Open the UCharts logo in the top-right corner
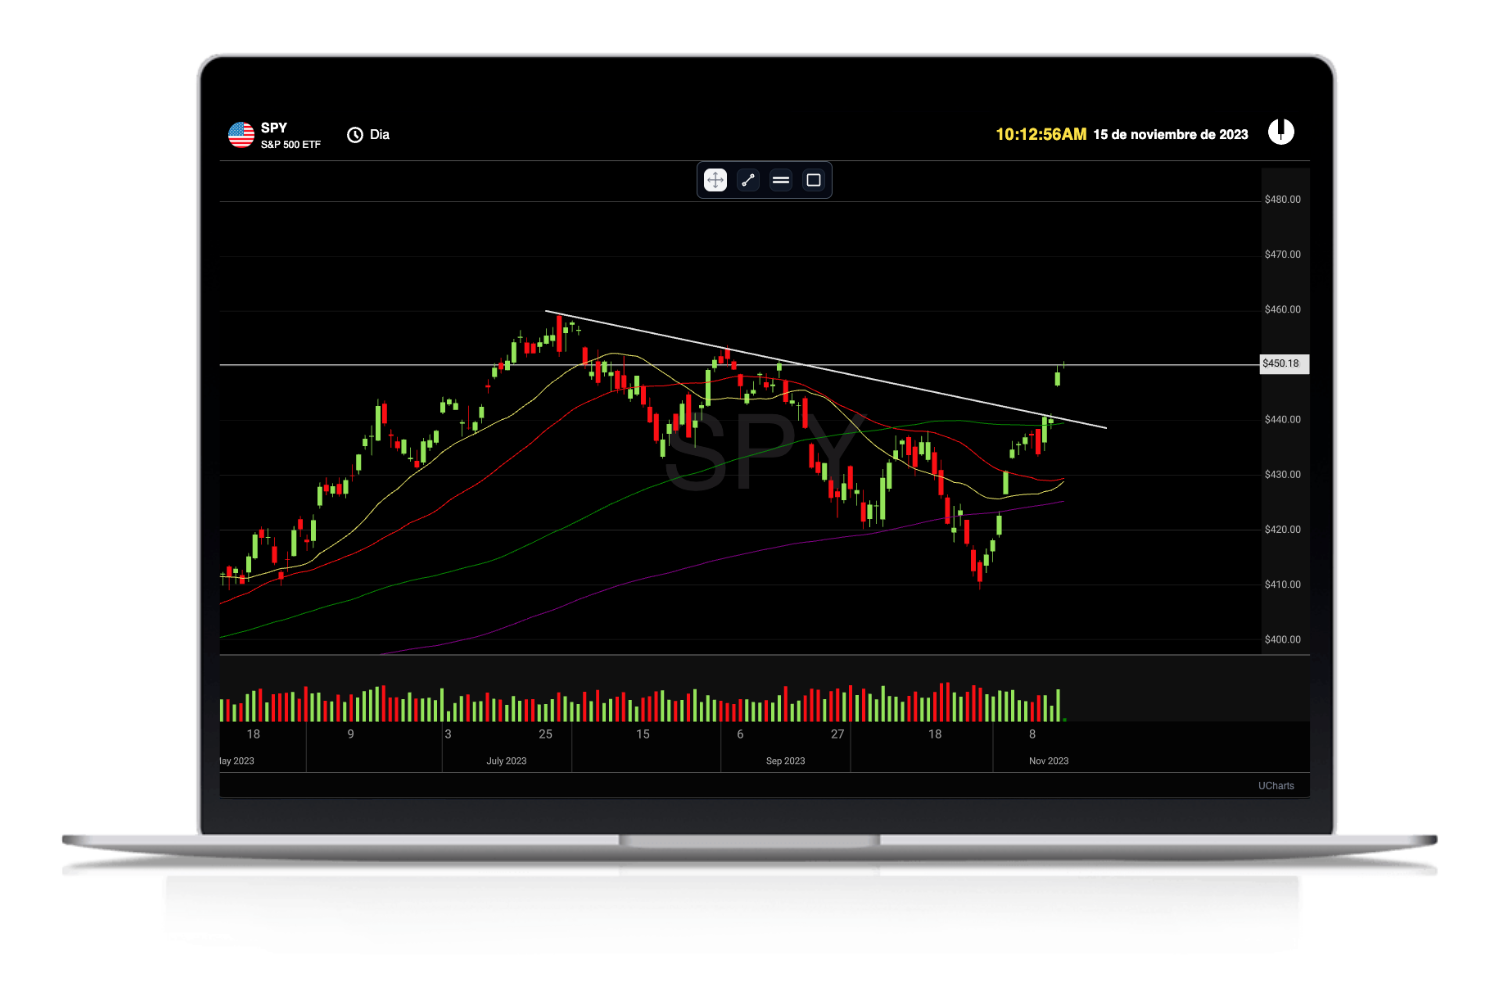 (x=1281, y=131)
